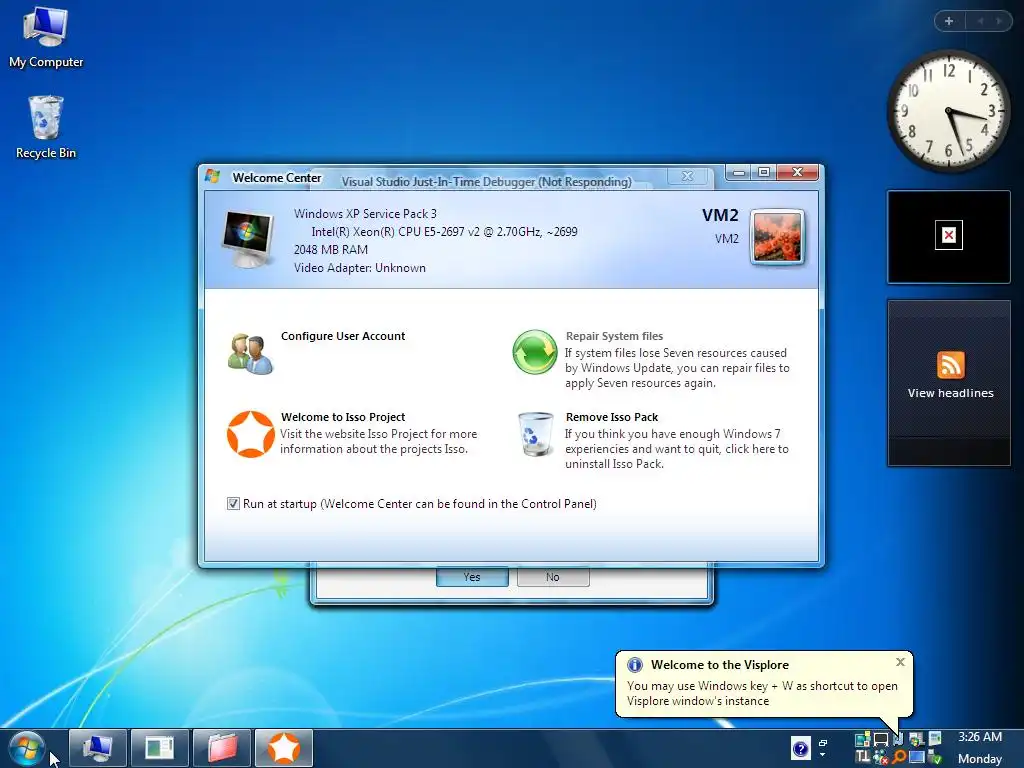Viewport: 1024px width, 768px height.
Task: Click the info icon in Visplore balloon
Action: (x=634, y=665)
